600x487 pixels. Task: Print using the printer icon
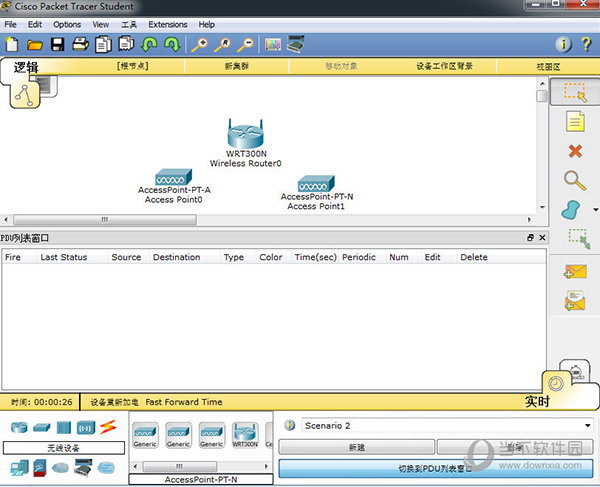pyautogui.click(x=80, y=44)
